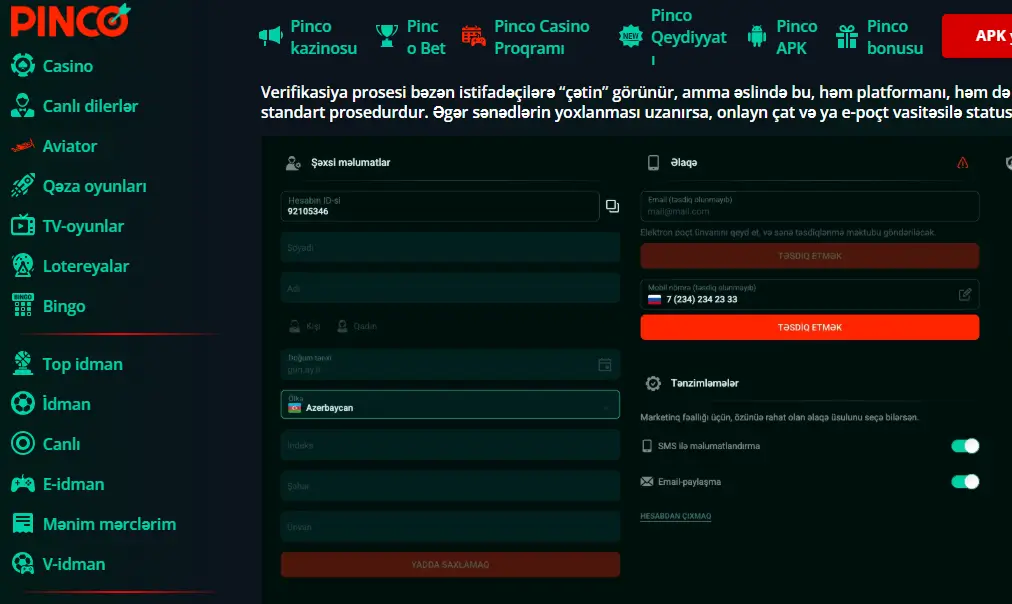Open Pinco APK menu item

pos(782,37)
